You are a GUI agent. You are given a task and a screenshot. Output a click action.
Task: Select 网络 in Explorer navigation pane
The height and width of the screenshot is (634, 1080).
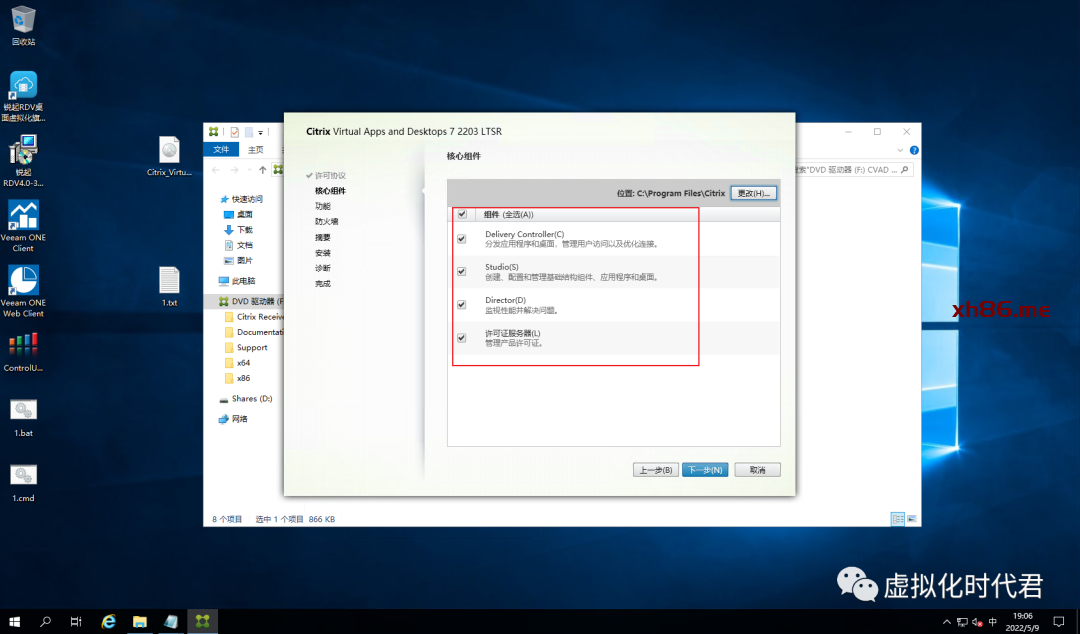tap(239, 419)
